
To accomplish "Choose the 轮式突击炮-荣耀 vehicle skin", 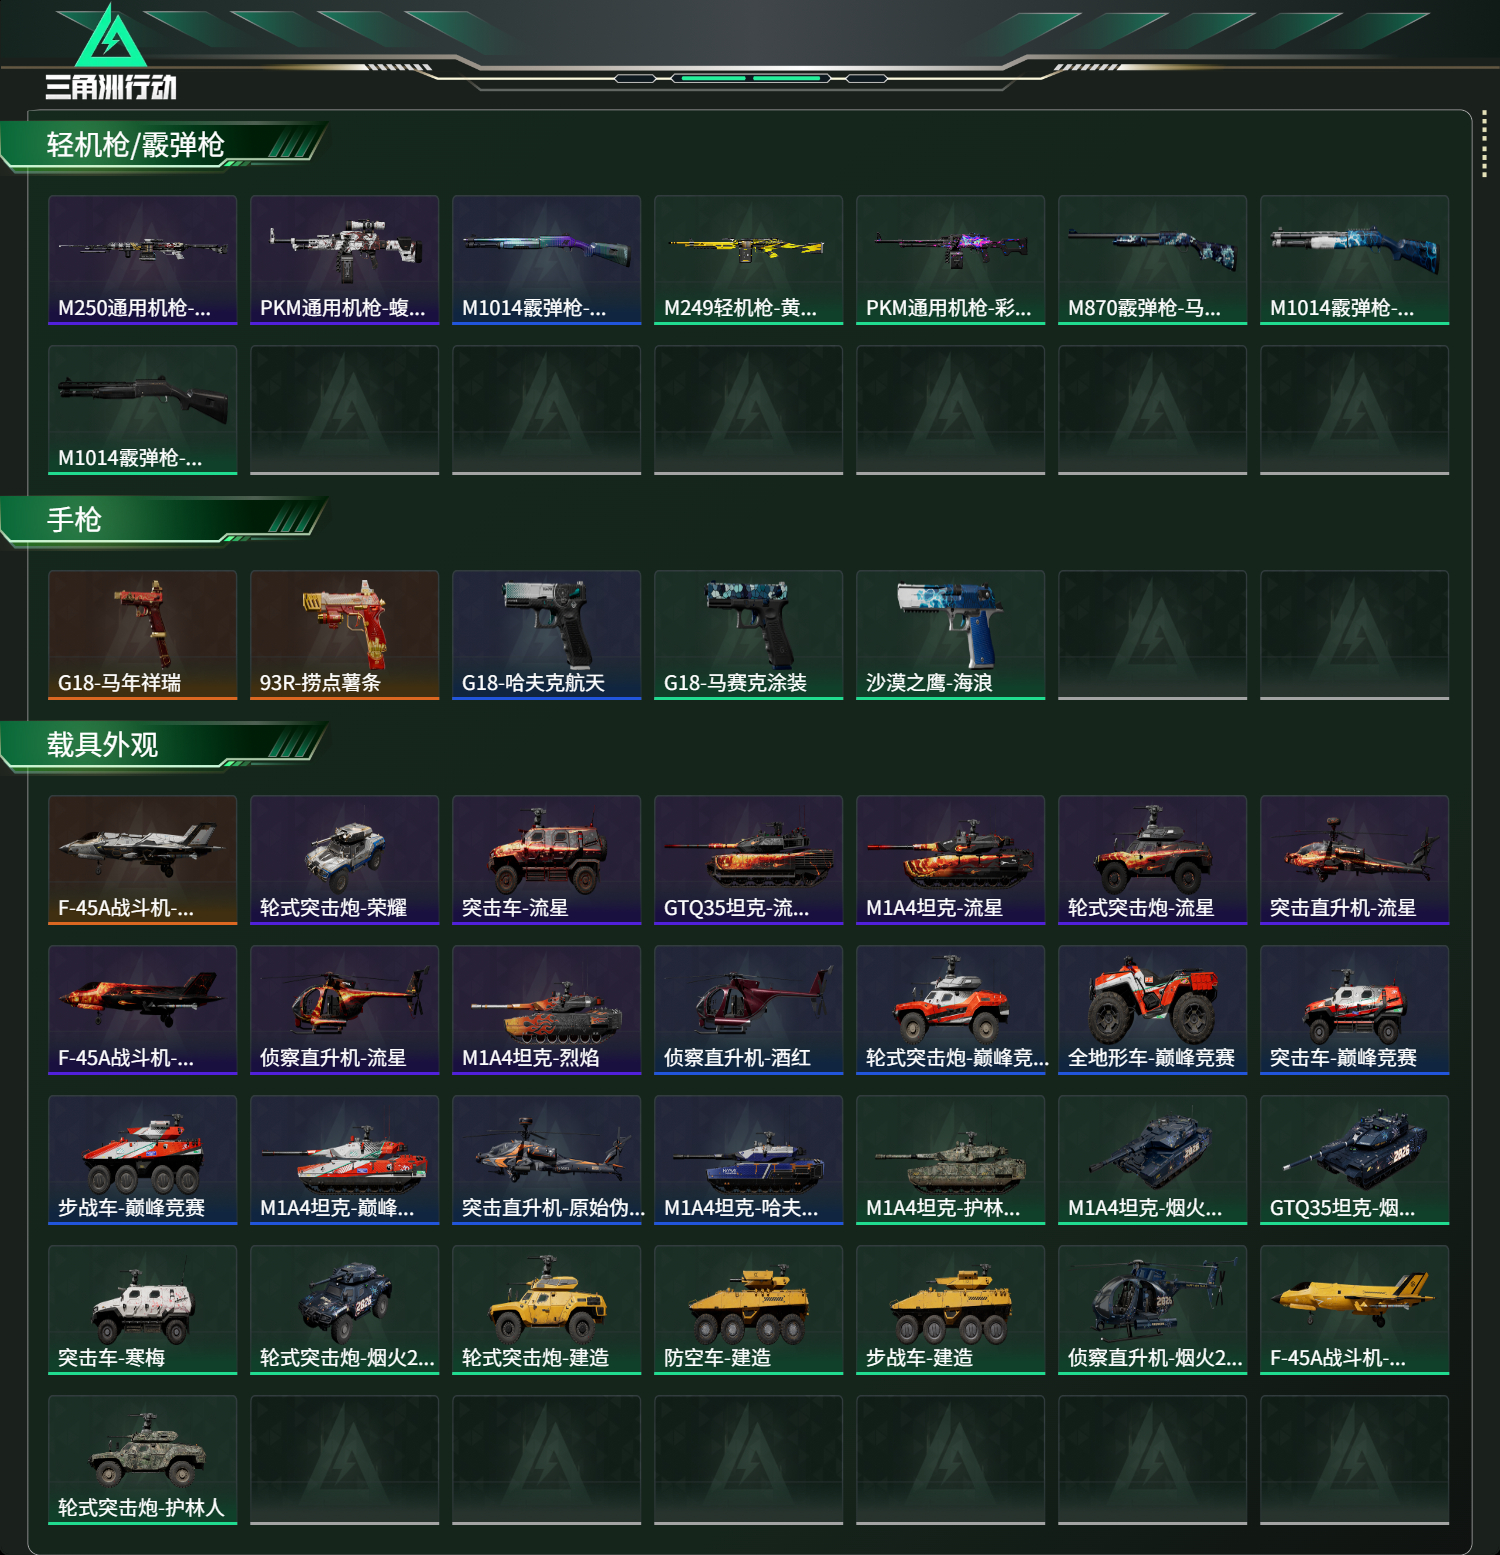I will [x=345, y=859].
